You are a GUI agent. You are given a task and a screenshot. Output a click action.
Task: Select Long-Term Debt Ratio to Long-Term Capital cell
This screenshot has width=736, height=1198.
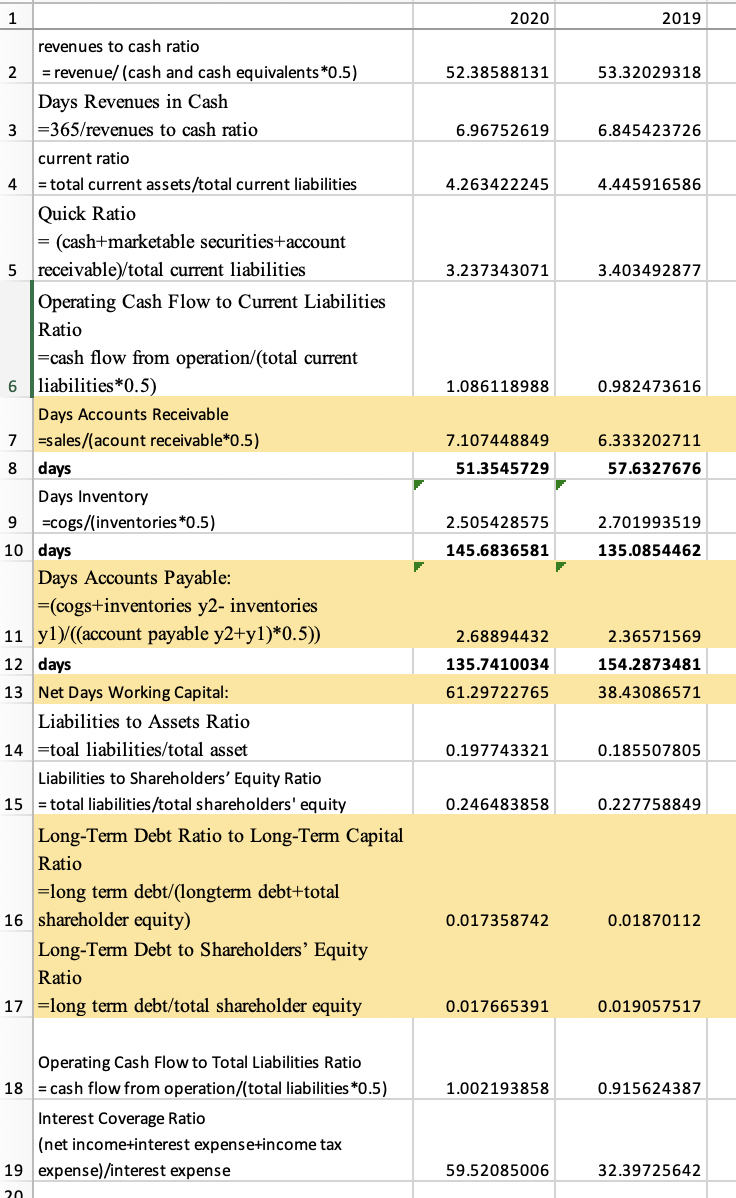(x=222, y=875)
